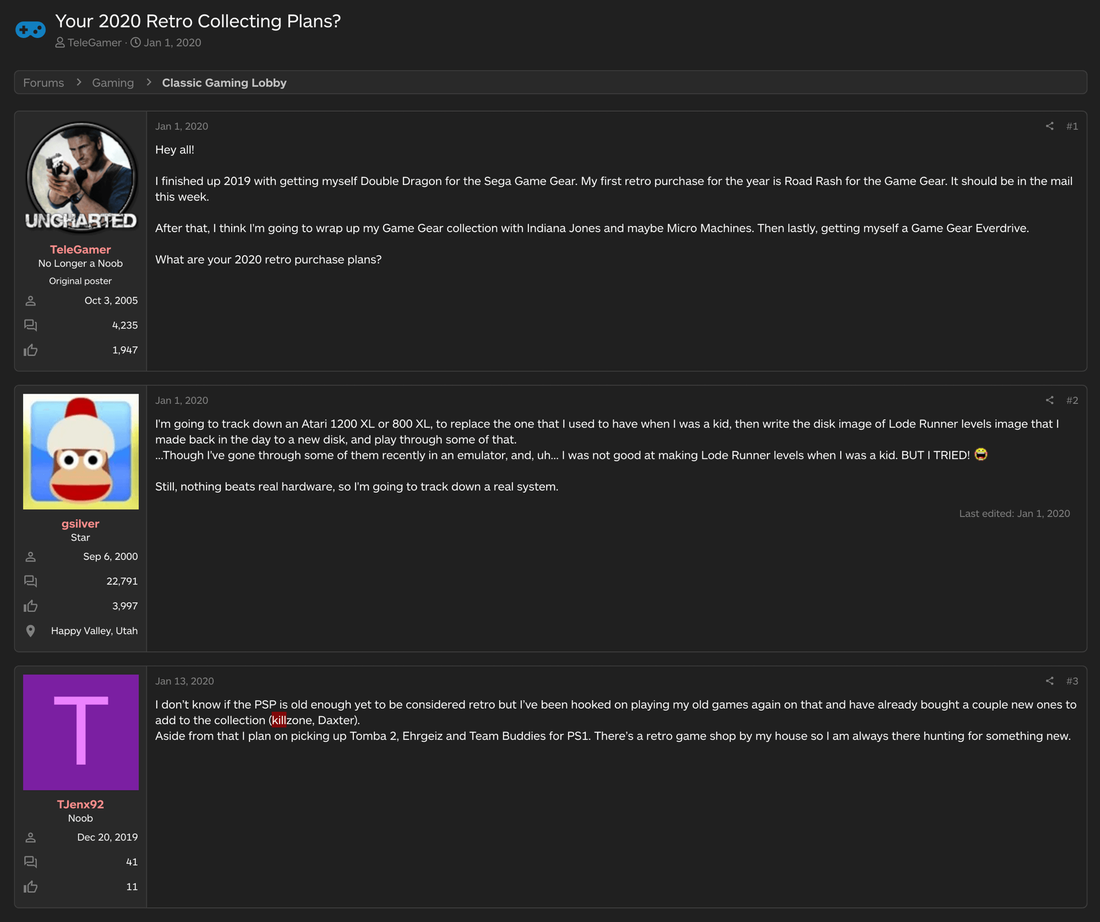Click the blue gamepad forum icon
Image resolution: width=1100 pixels, height=922 pixels.
tap(30, 30)
